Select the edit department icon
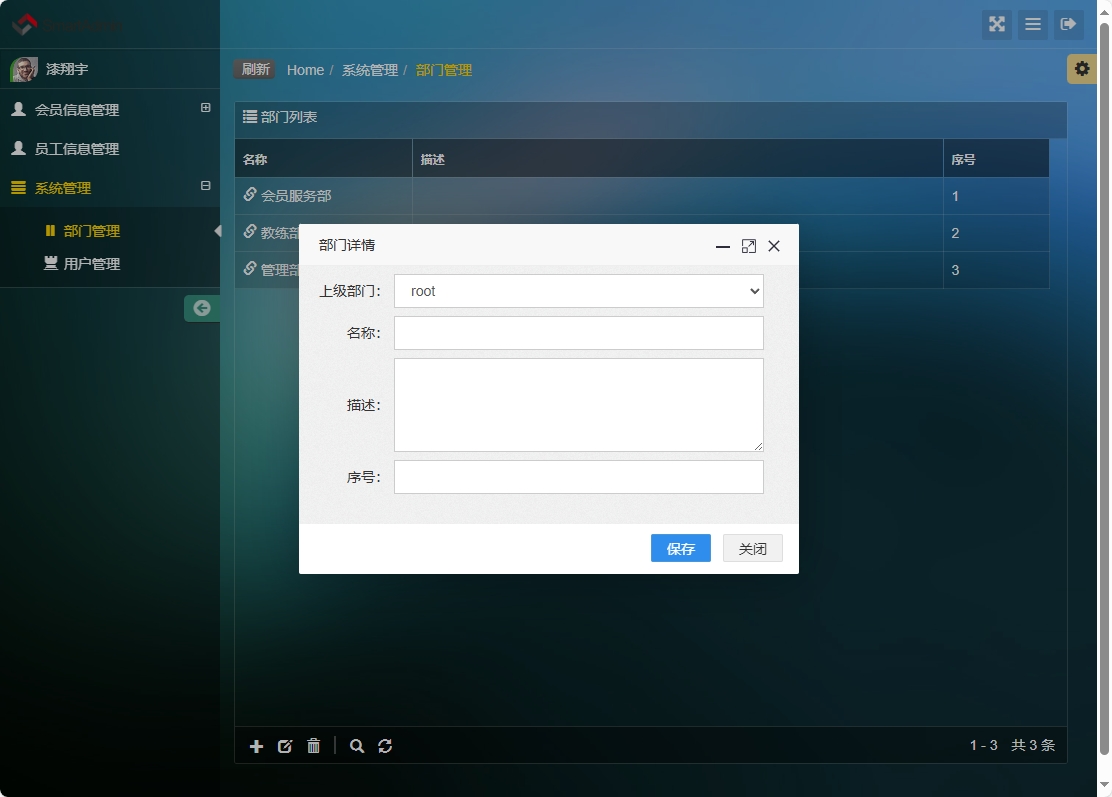1112x797 pixels. coord(285,745)
